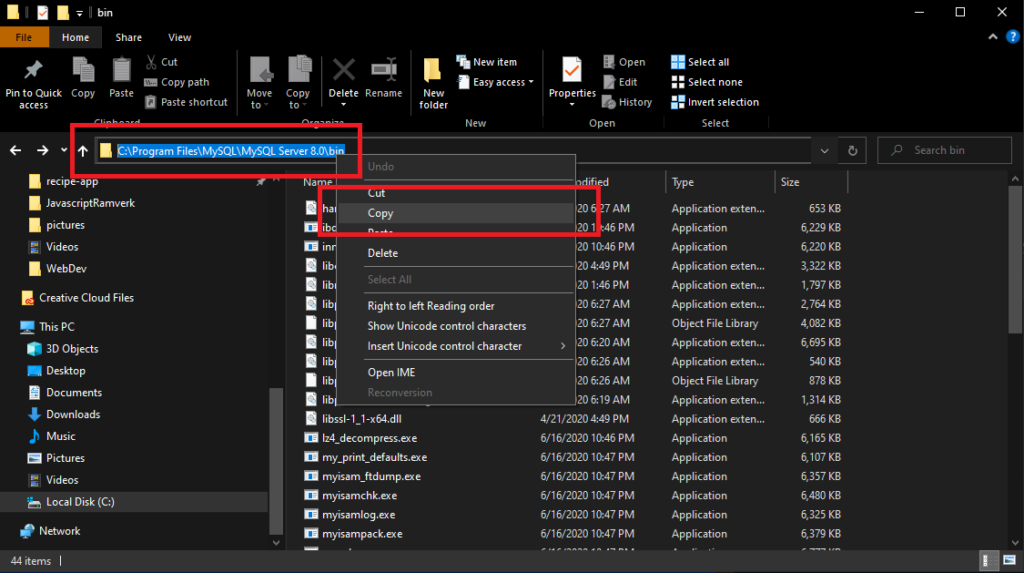Select the file myisamchk.exe
Viewport: 1024px width, 573px height.
359,496
